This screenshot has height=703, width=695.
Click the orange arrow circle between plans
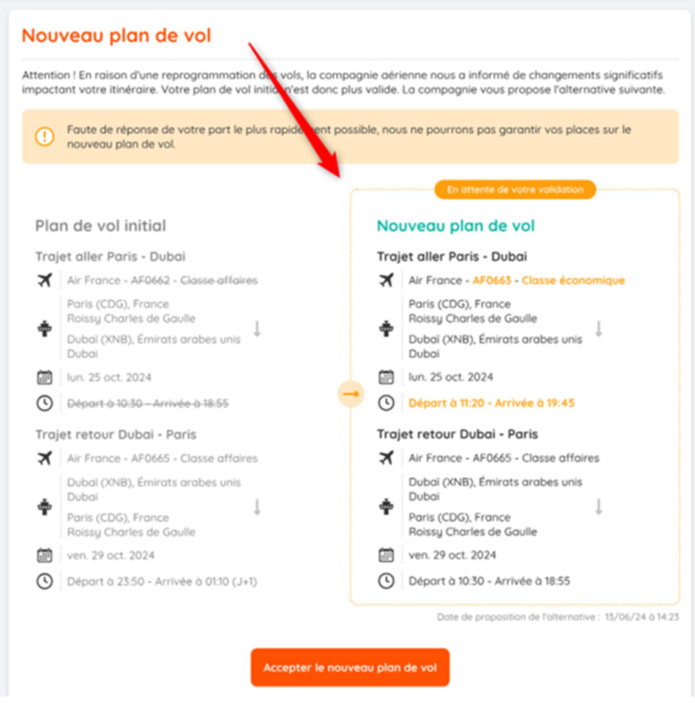click(x=350, y=395)
